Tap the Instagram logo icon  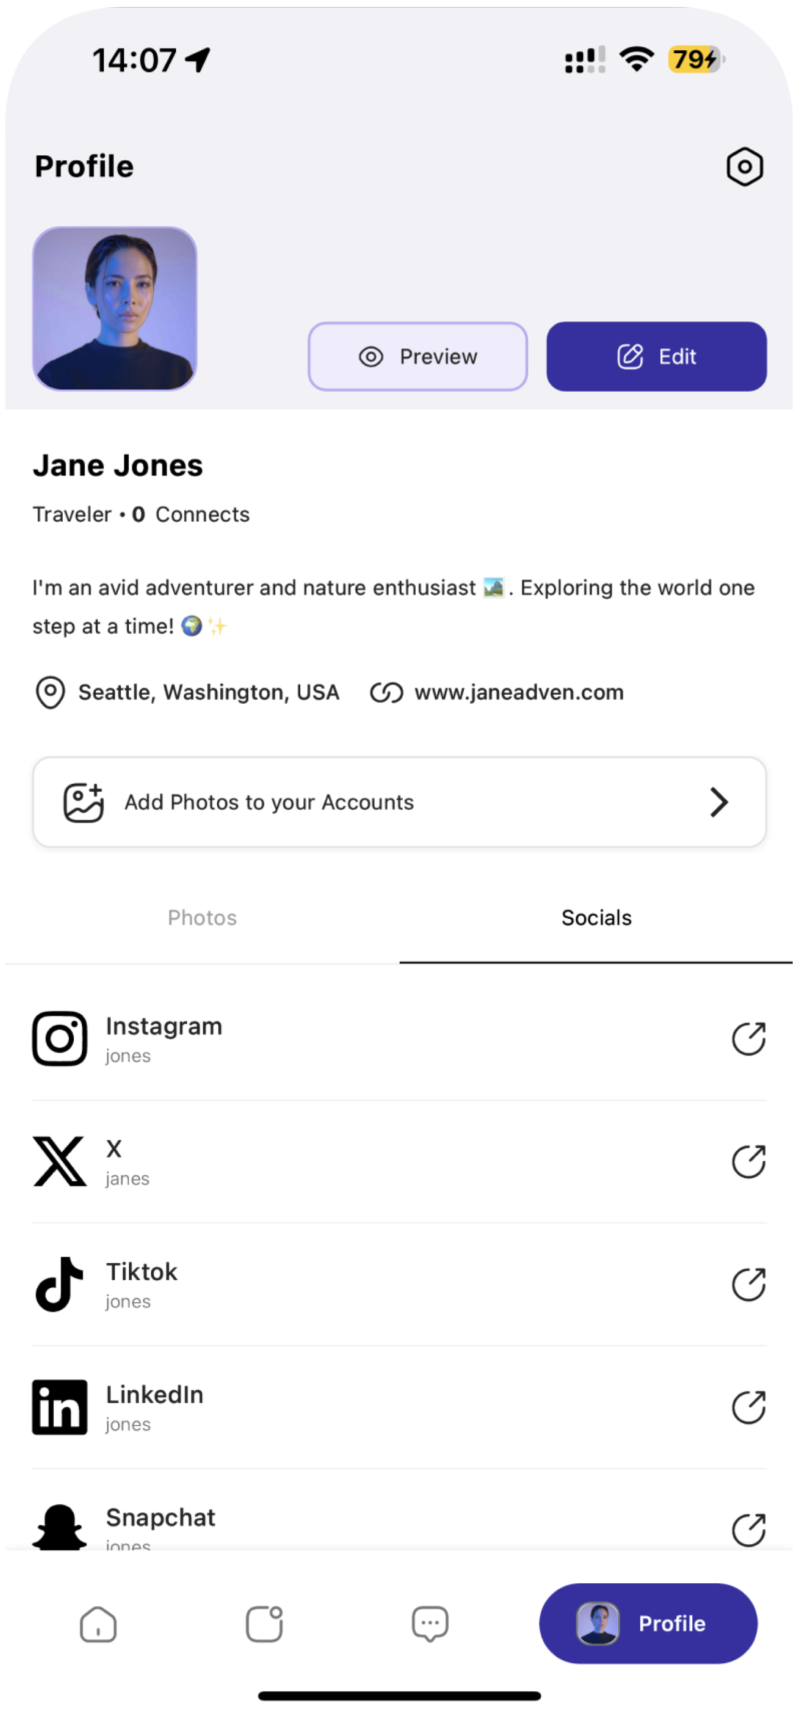click(60, 1039)
